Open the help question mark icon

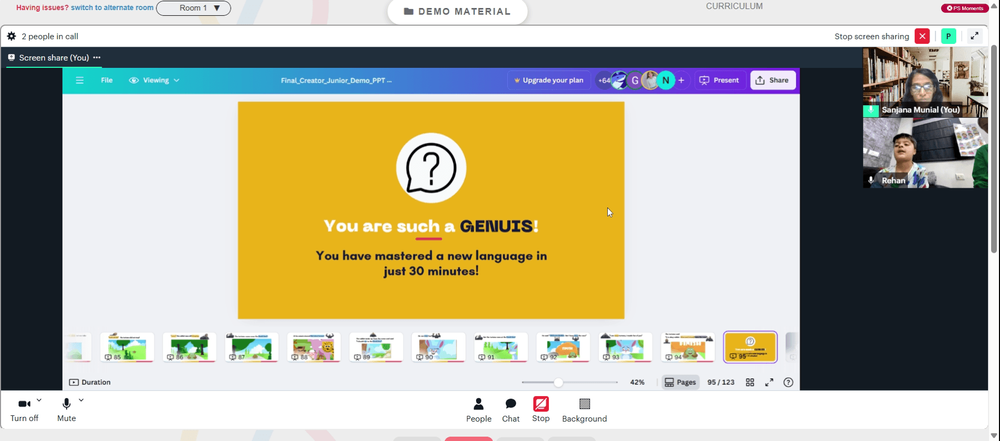click(788, 382)
